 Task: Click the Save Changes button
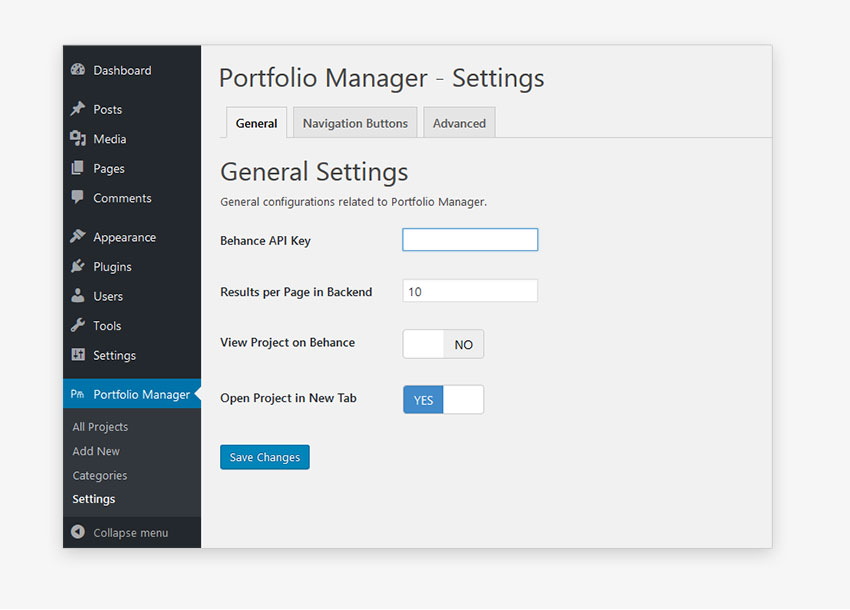(x=265, y=457)
